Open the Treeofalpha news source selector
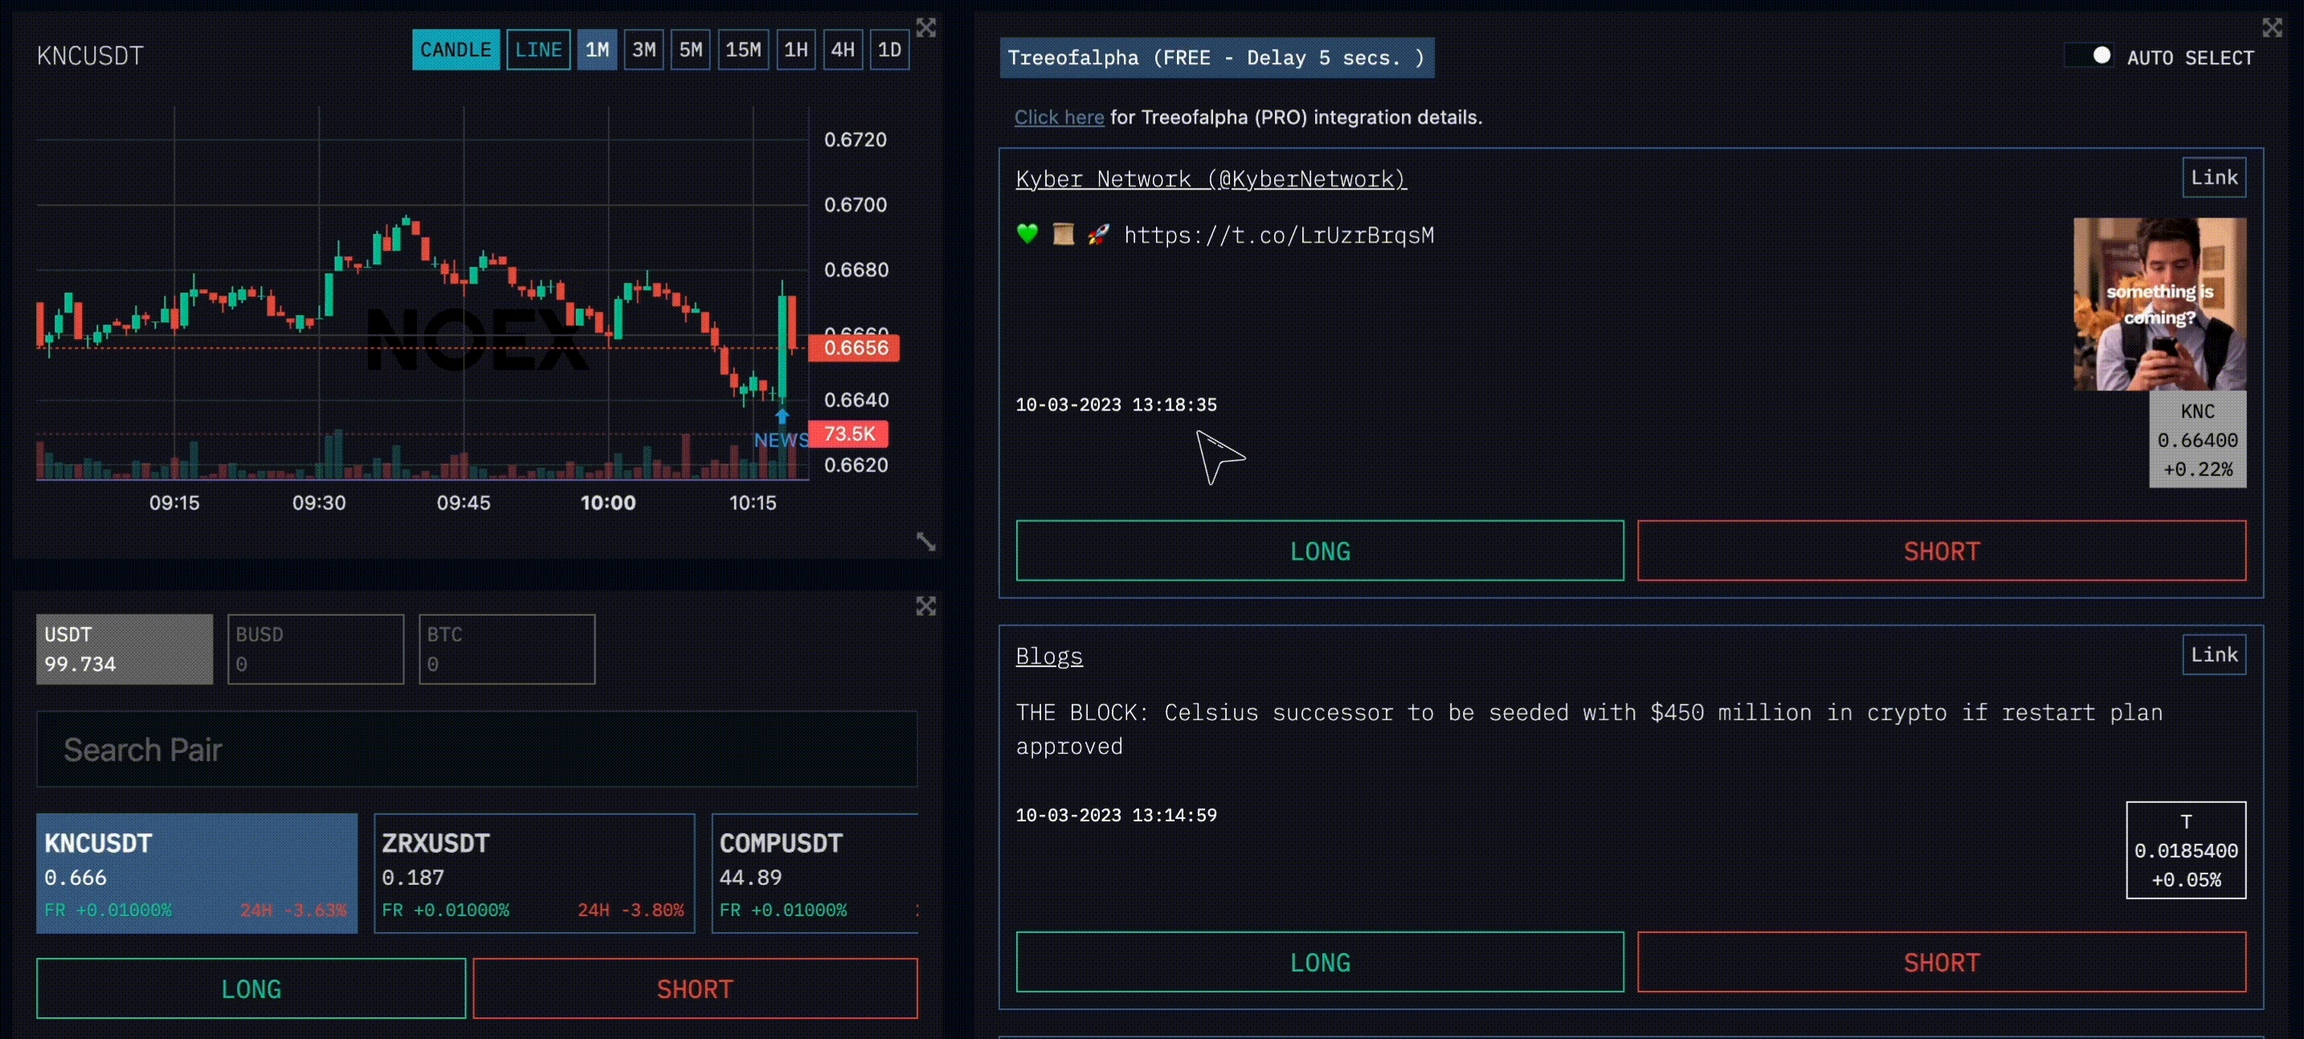 coord(1216,58)
